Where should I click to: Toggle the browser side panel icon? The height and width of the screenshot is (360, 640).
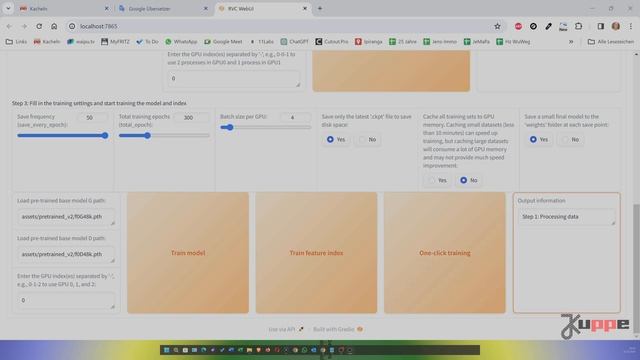click(600, 26)
